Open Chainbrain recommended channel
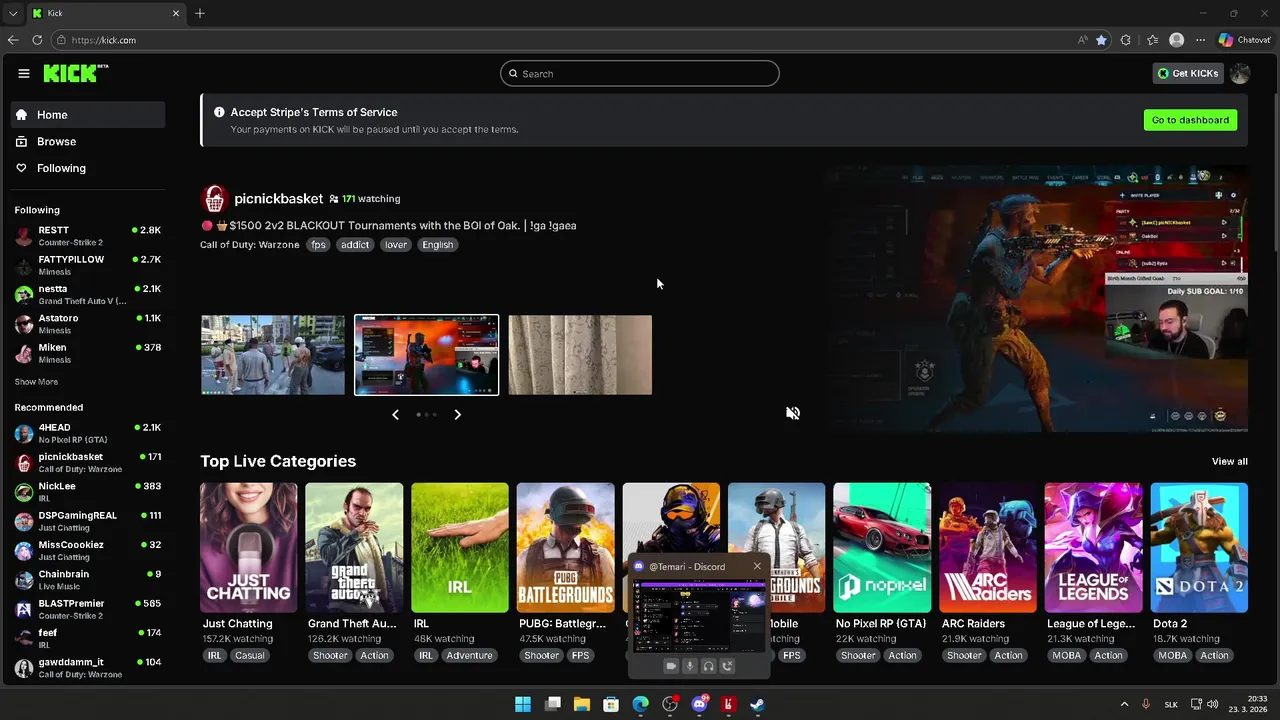 [88, 580]
